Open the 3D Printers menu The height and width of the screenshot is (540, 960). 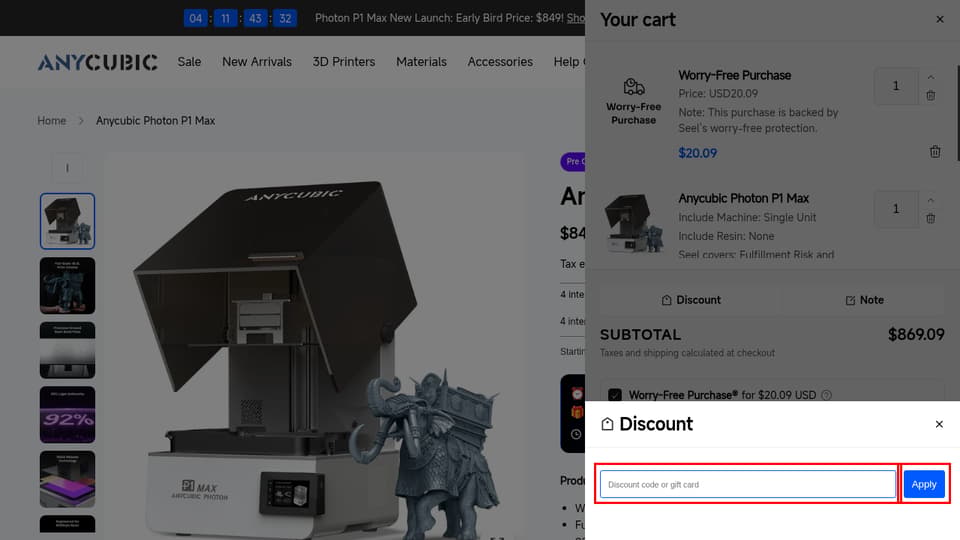tap(343, 62)
